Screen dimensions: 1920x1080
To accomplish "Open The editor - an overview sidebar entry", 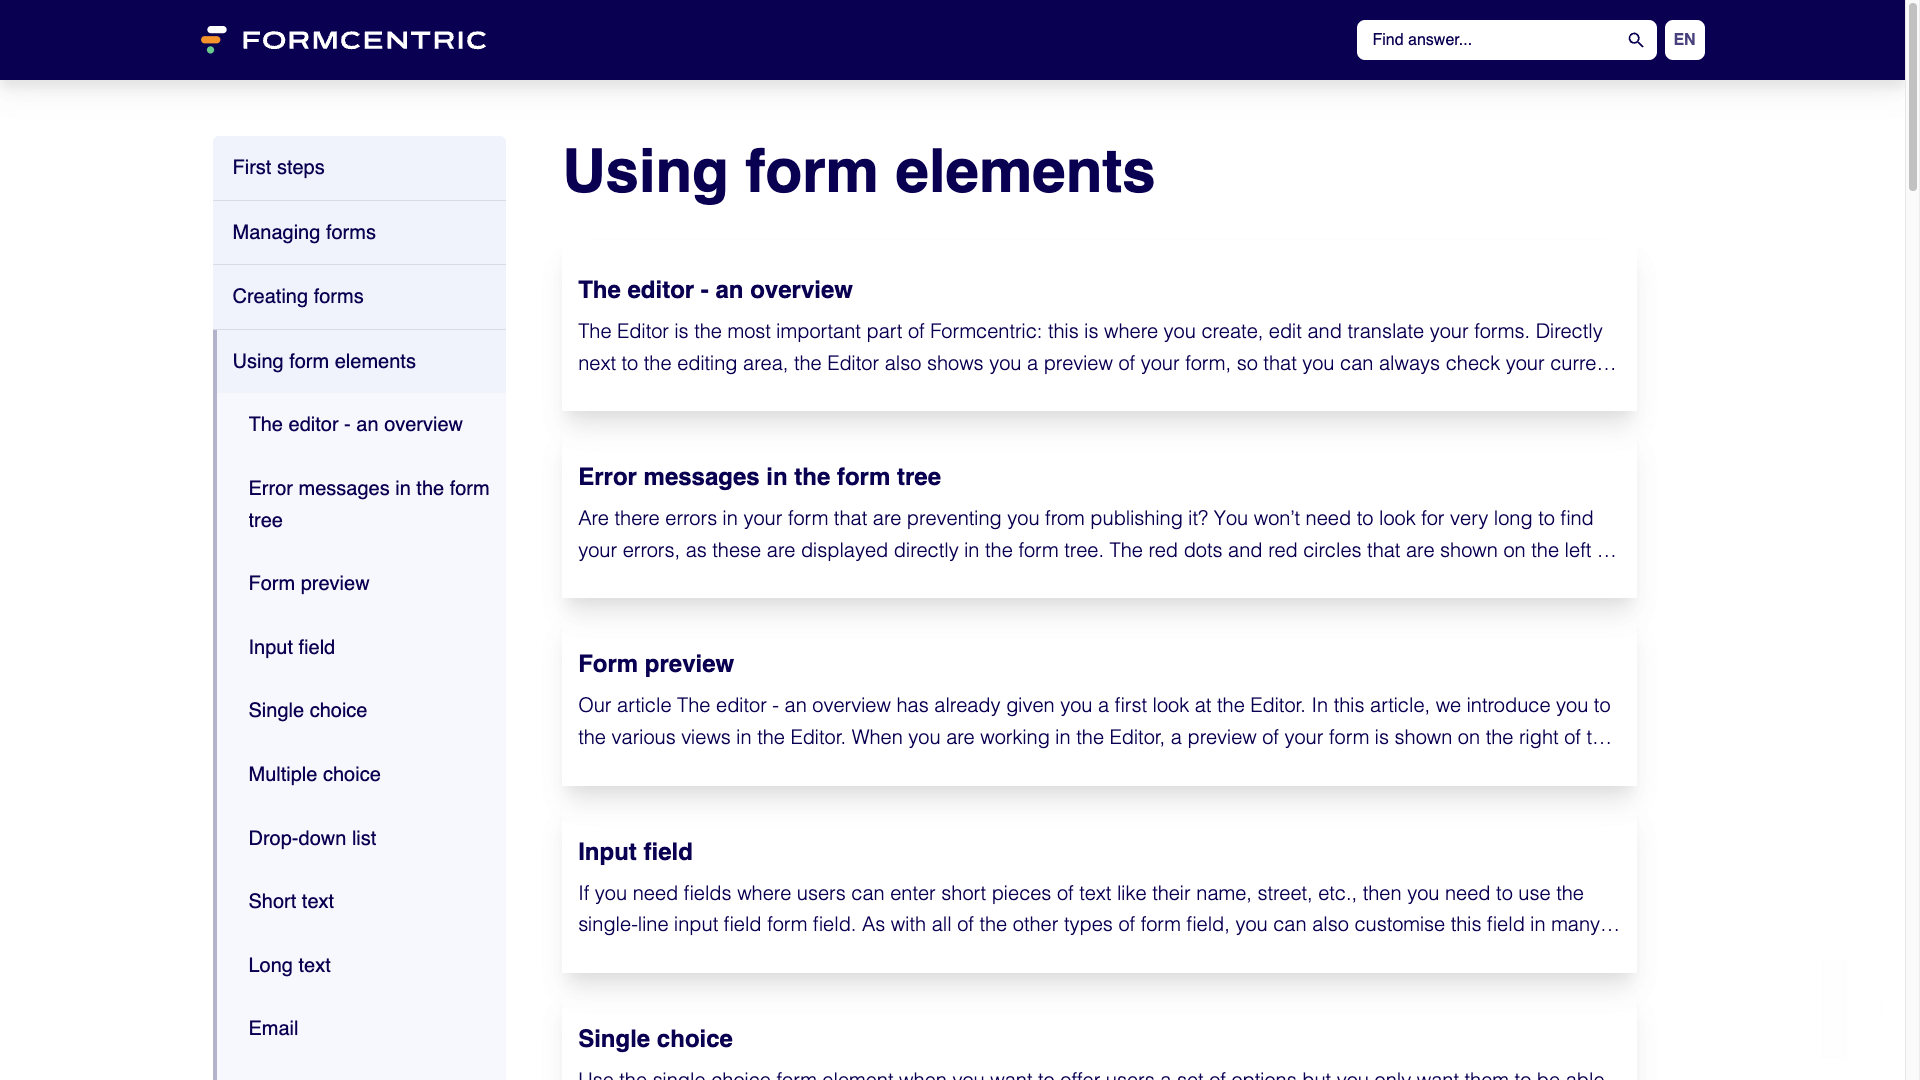I will [355, 424].
